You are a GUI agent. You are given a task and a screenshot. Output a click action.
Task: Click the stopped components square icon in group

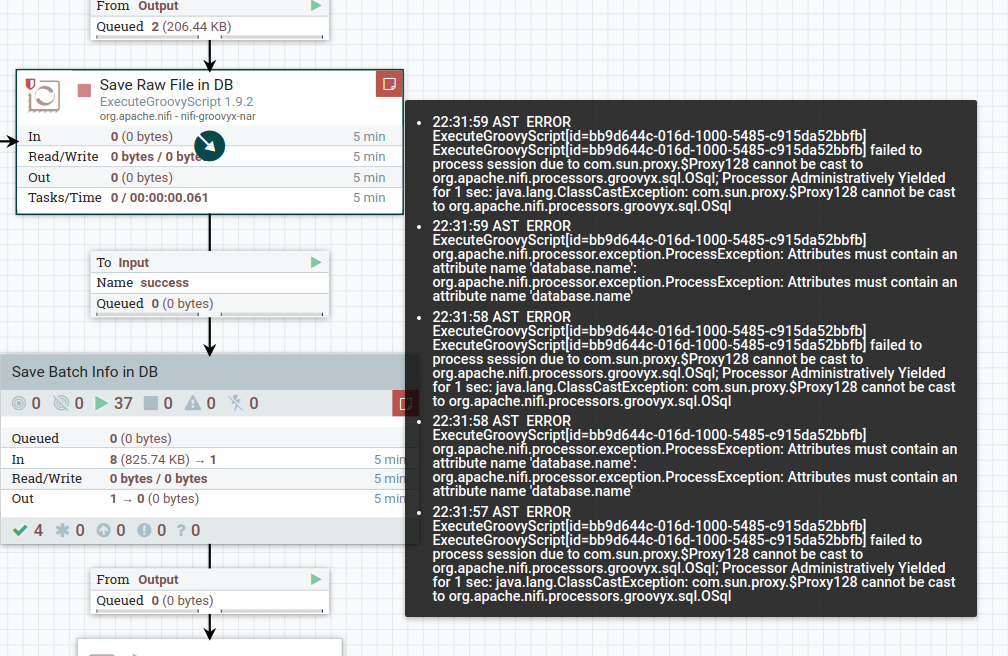pyautogui.click(x=150, y=403)
